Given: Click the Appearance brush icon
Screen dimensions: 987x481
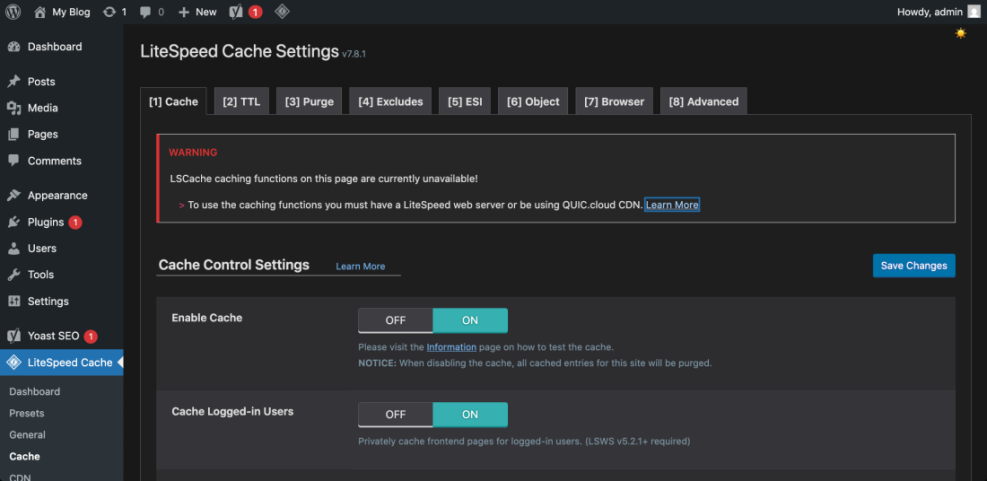Looking at the screenshot, I should tap(14, 195).
